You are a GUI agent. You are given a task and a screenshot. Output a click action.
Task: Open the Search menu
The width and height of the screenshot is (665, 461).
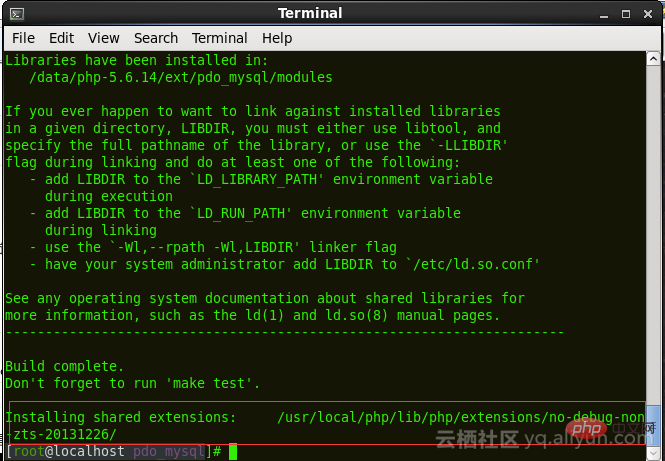click(156, 38)
